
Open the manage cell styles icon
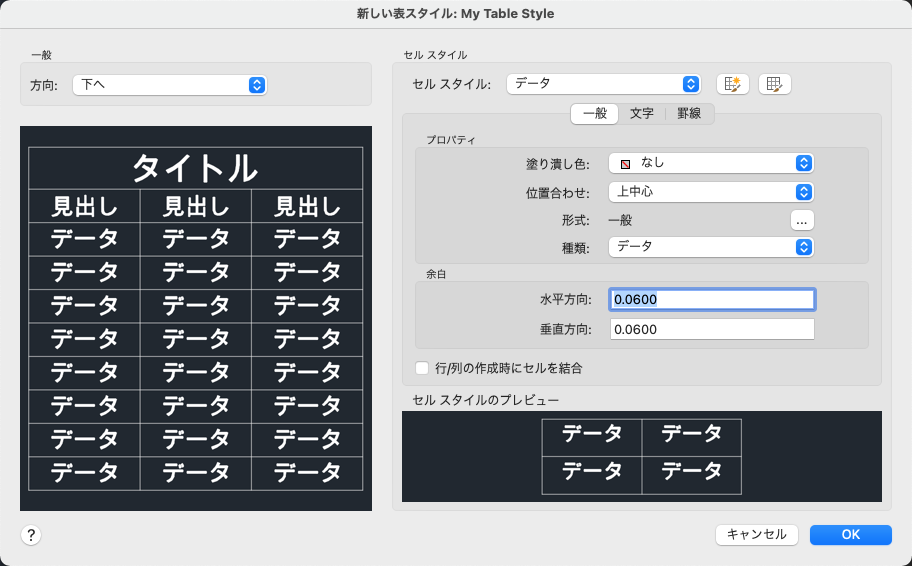tap(774, 84)
